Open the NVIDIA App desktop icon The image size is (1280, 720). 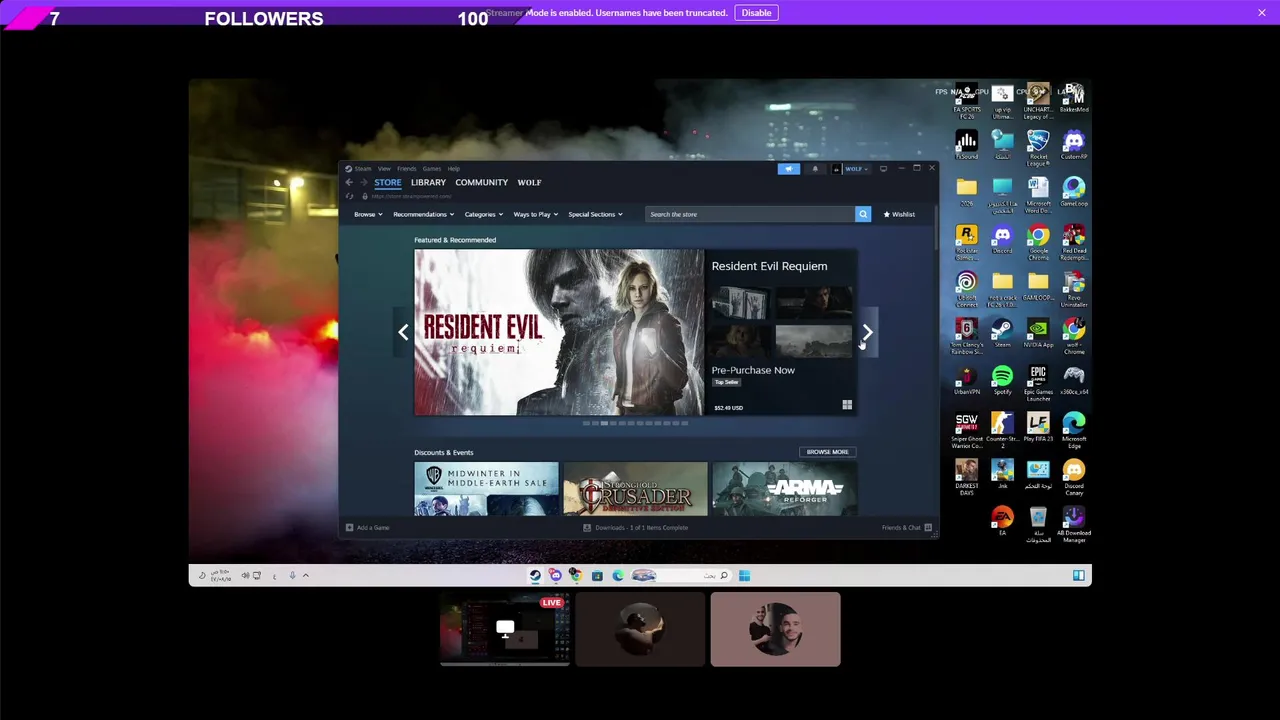tap(1038, 334)
